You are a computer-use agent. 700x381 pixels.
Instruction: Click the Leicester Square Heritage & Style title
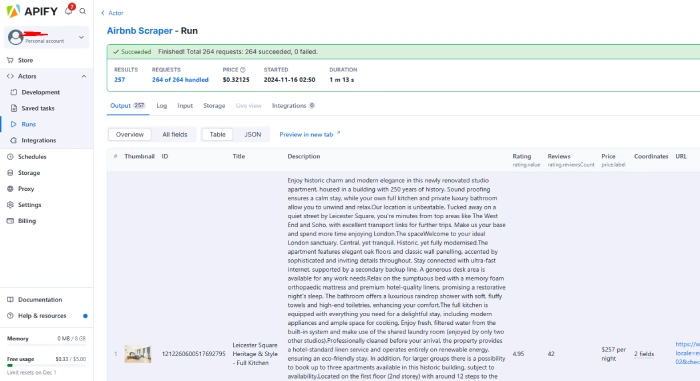(x=255, y=354)
